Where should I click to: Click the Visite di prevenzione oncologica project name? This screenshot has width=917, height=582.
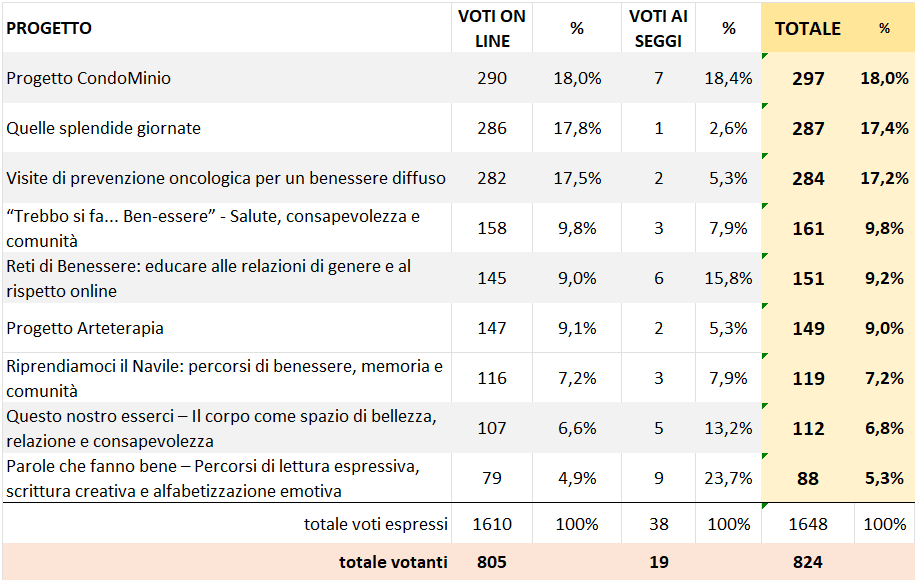pos(226,178)
